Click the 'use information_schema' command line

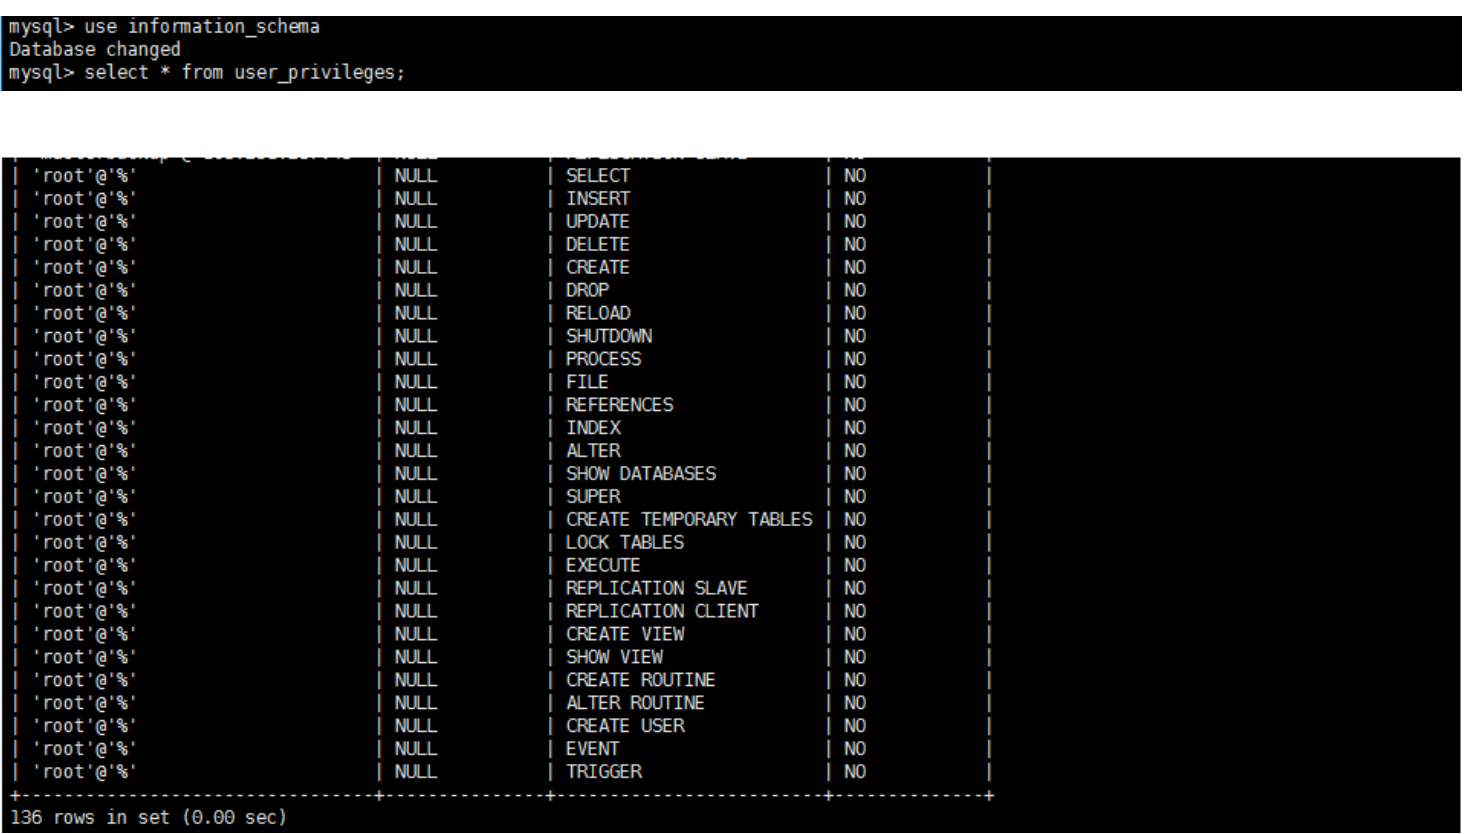[x=165, y=27]
